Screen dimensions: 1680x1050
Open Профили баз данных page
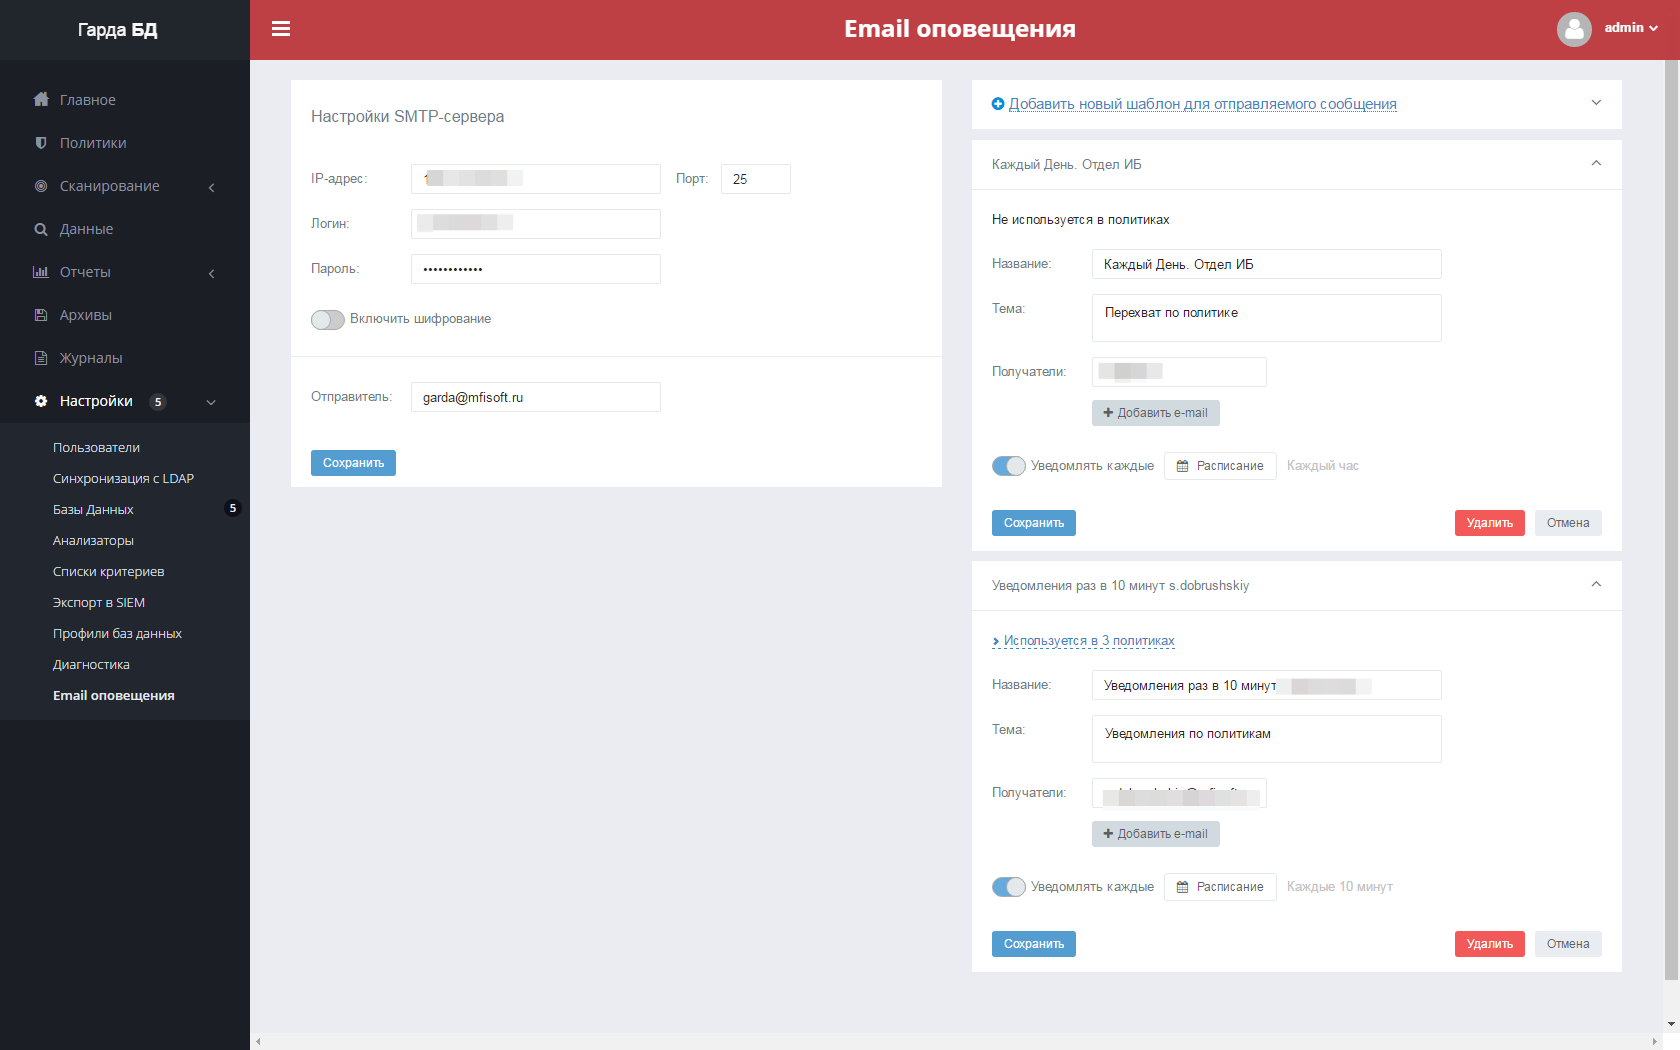coord(117,633)
